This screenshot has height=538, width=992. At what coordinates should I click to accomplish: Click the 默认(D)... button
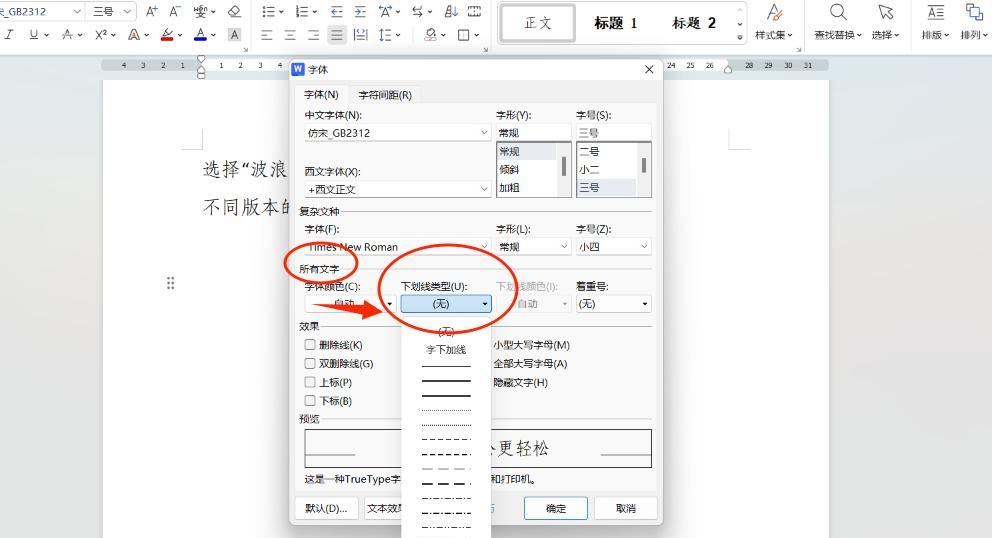(x=326, y=508)
